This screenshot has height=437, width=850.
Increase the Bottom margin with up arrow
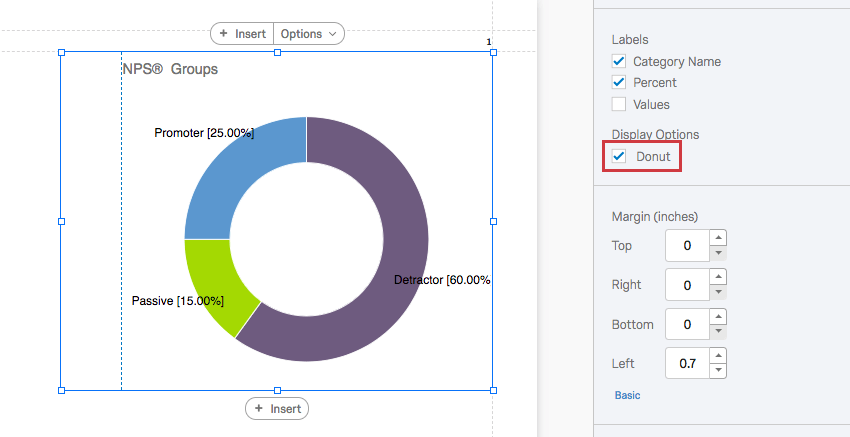pos(718,317)
